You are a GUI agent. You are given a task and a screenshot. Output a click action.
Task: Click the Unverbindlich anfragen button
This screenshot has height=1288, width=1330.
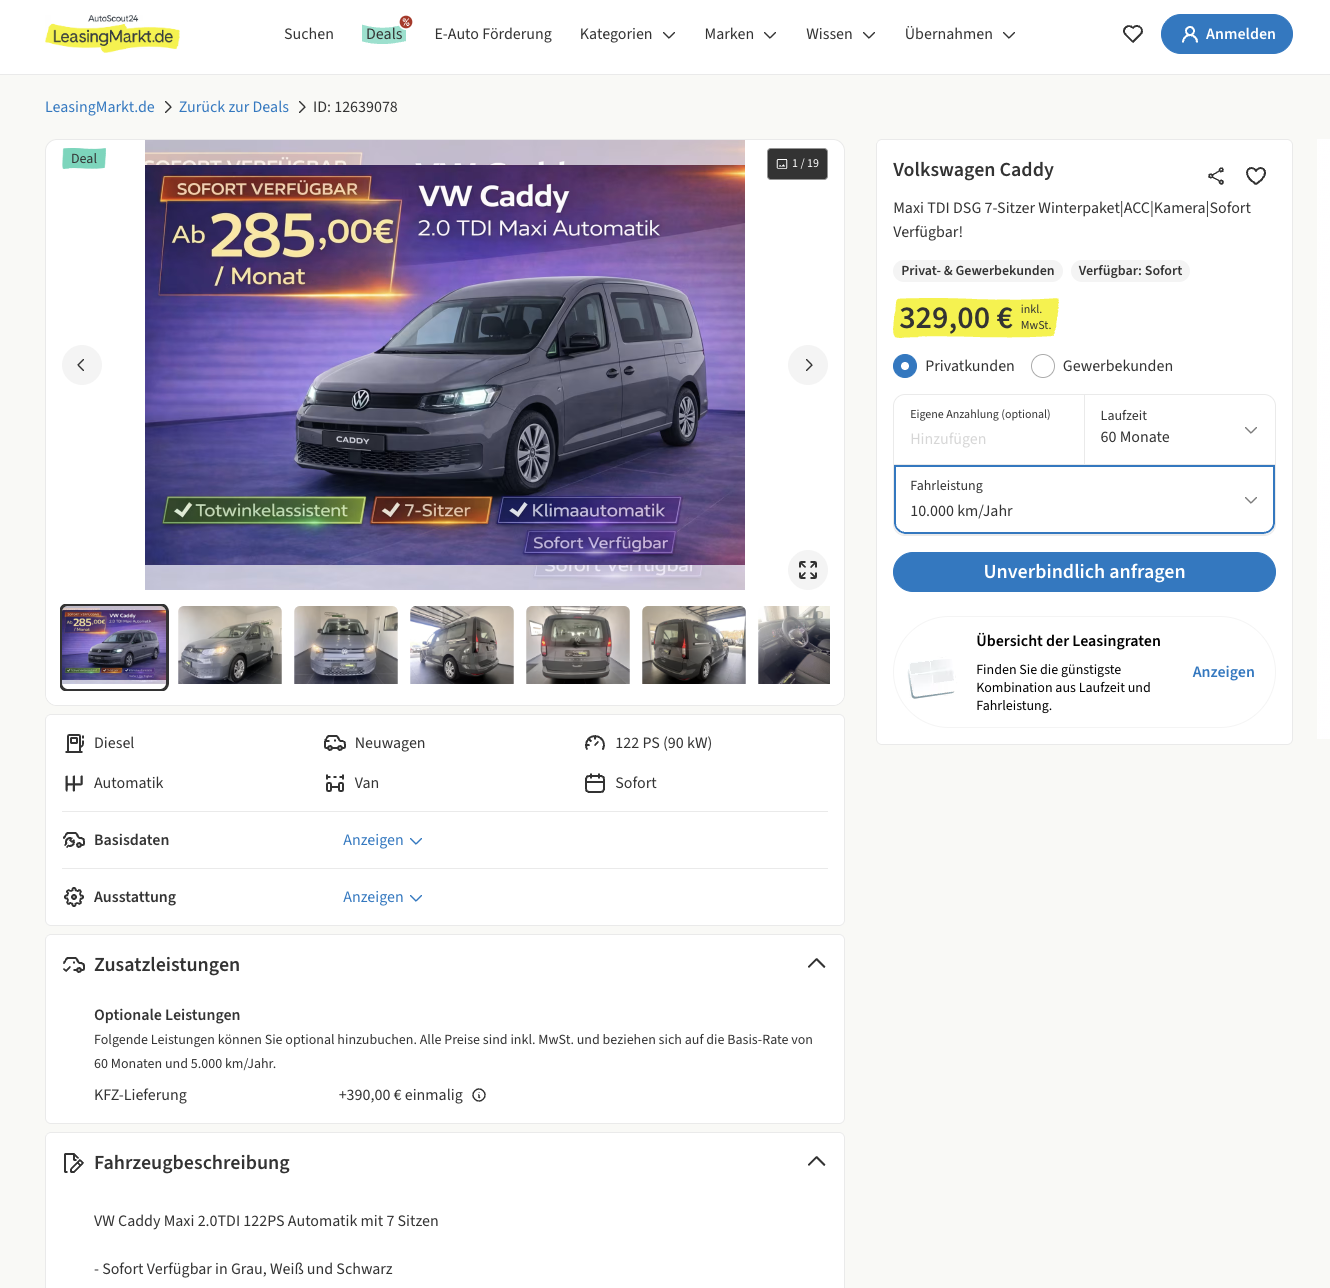[x=1084, y=572]
